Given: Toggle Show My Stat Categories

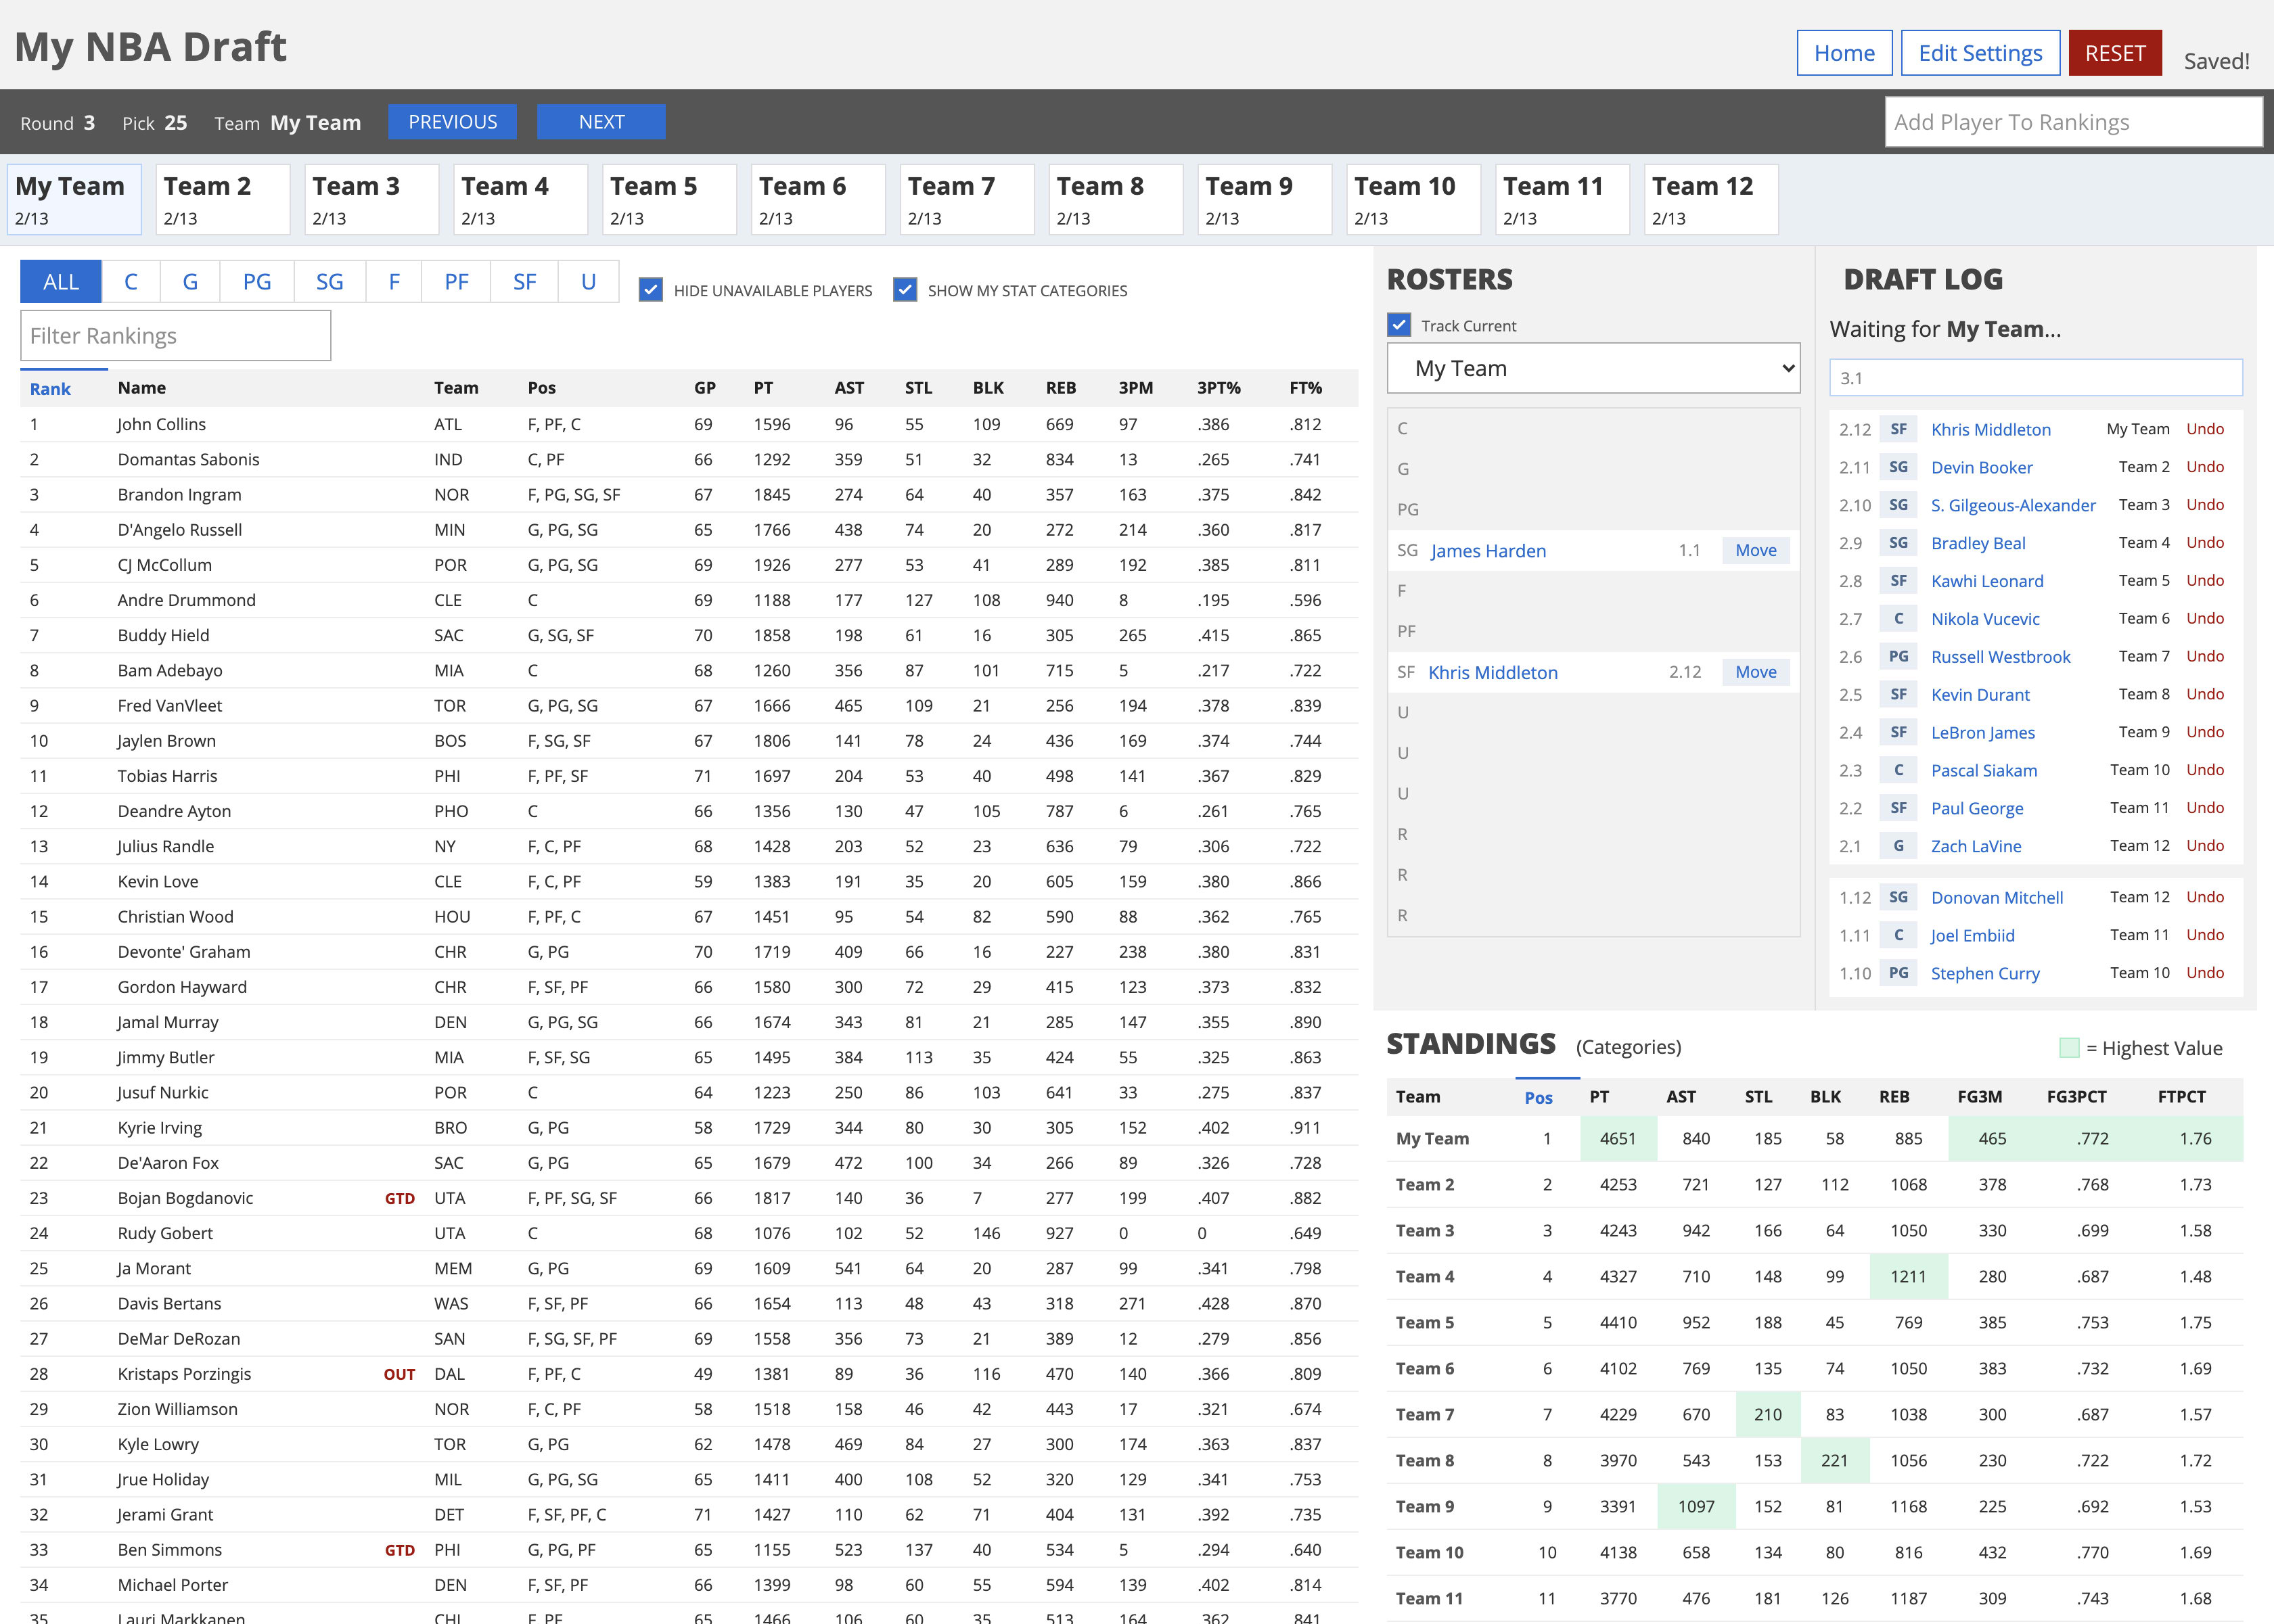Looking at the screenshot, I should pos(905,289).
